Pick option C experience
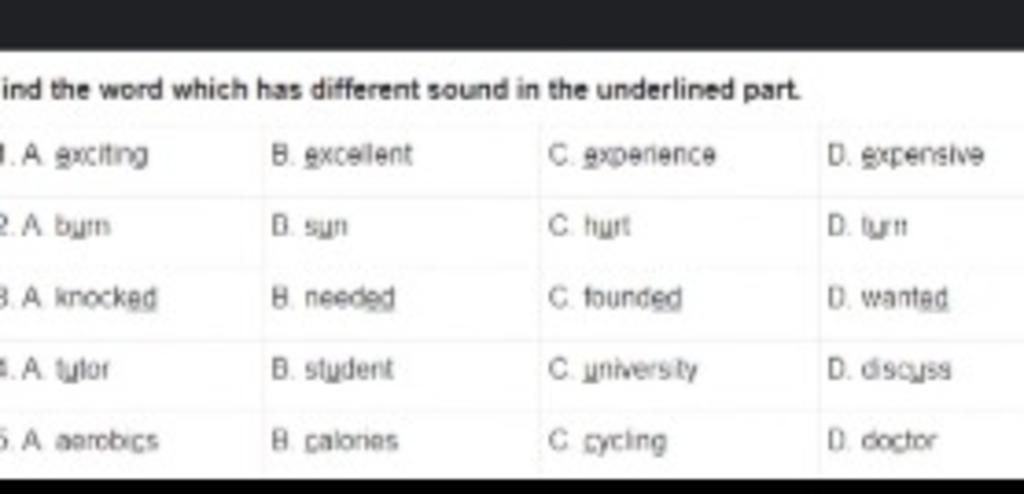 coord(632,156)
